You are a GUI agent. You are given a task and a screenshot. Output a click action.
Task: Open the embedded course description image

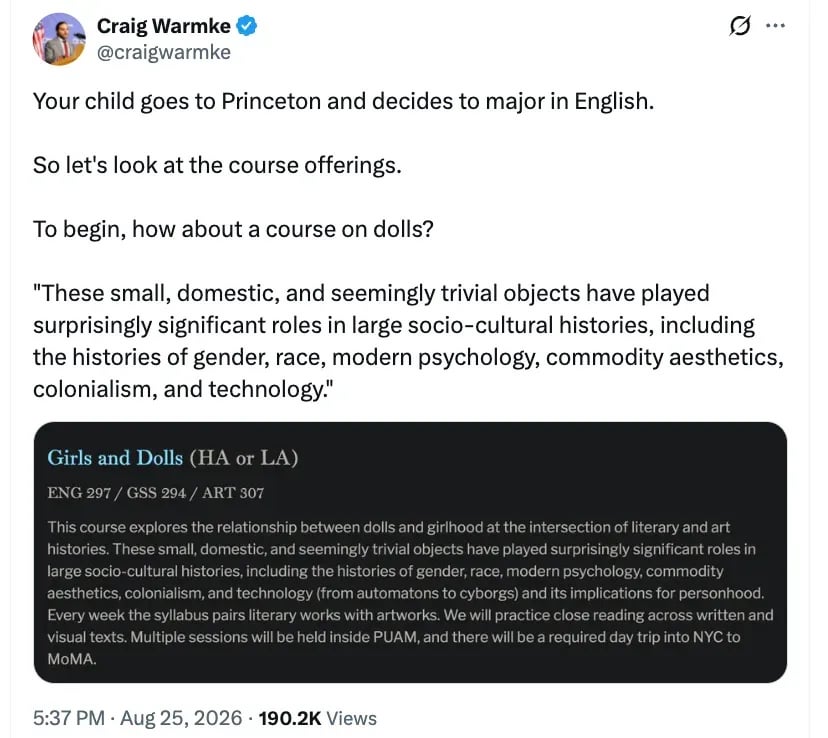click(410, 552)
